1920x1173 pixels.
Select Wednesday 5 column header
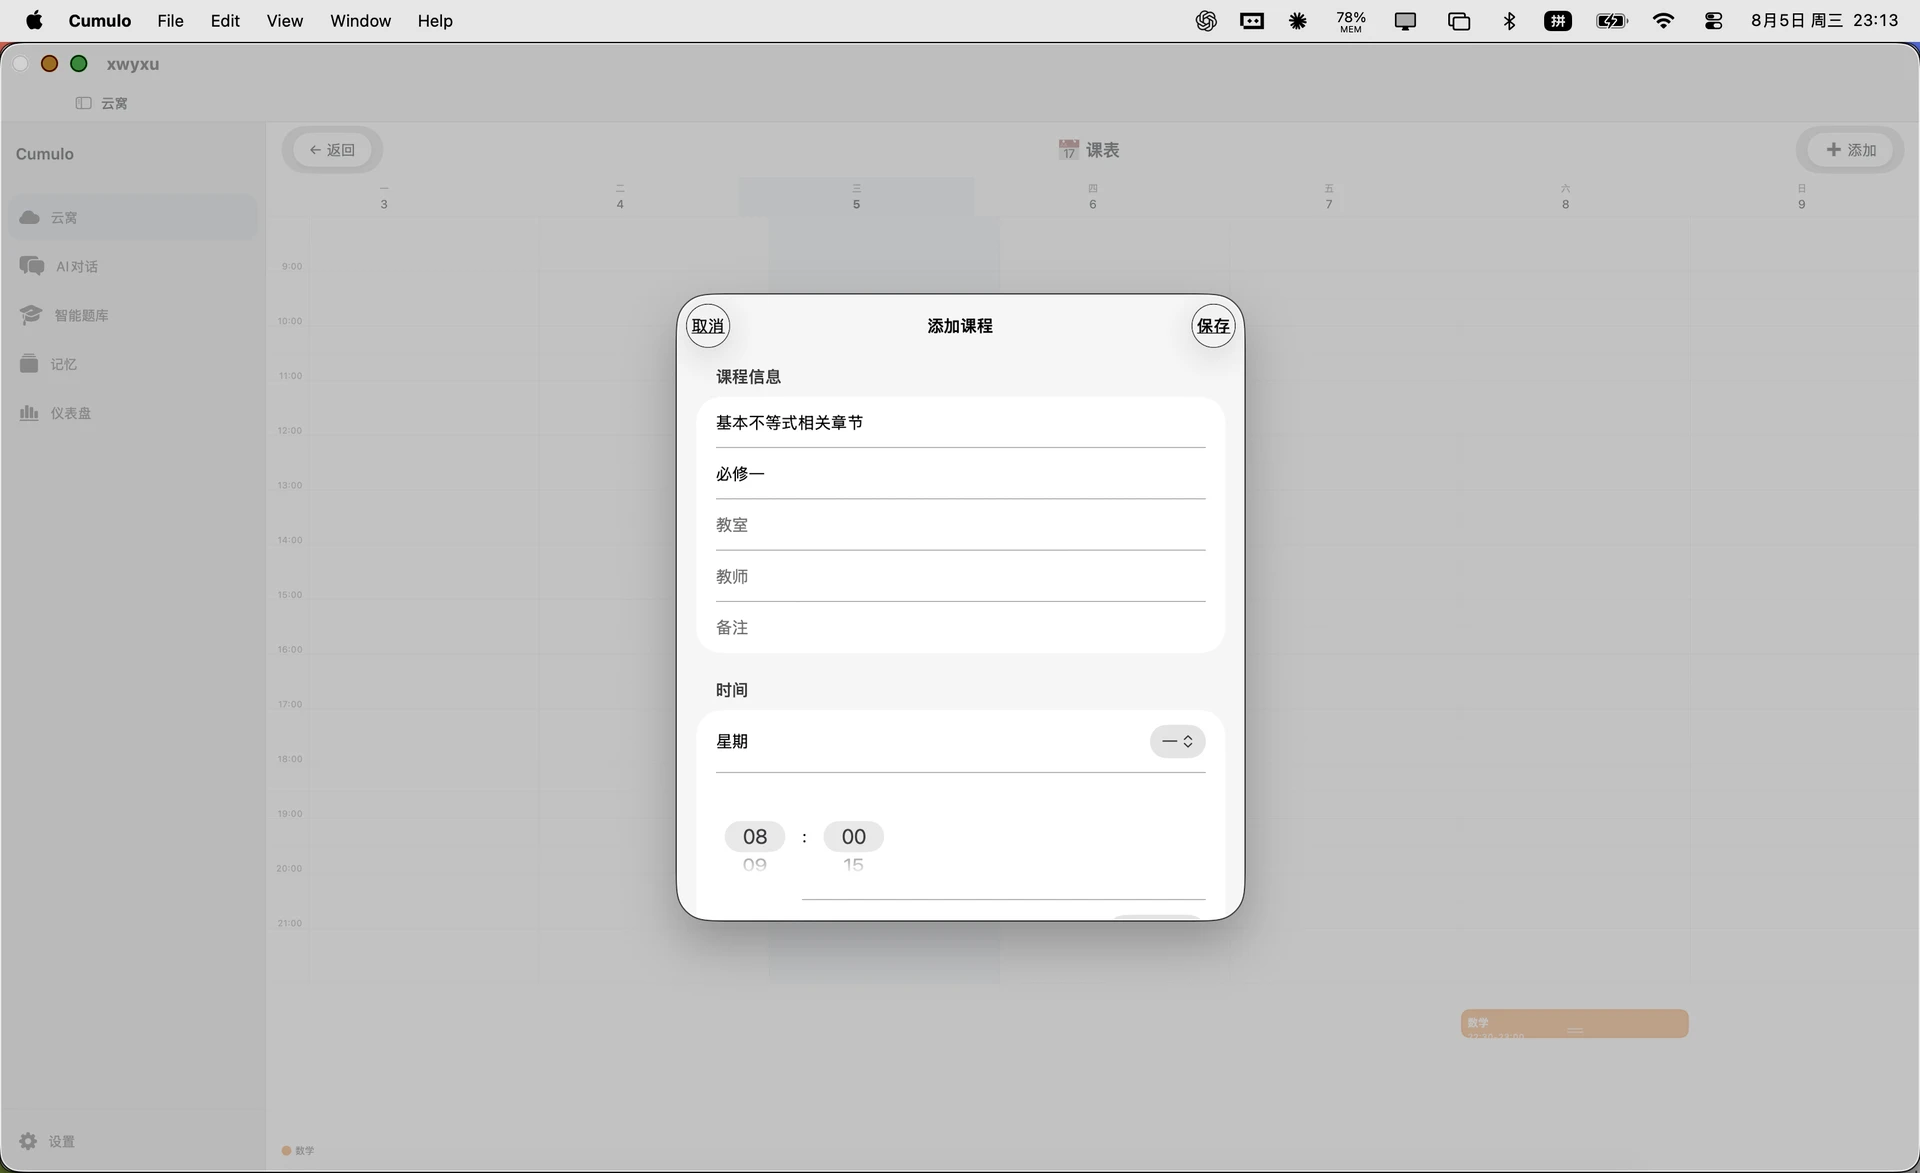856,197
